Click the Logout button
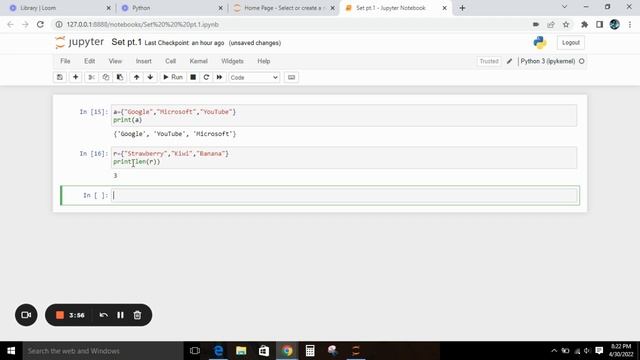Screen dimensions: 640x360 [571, 42]
